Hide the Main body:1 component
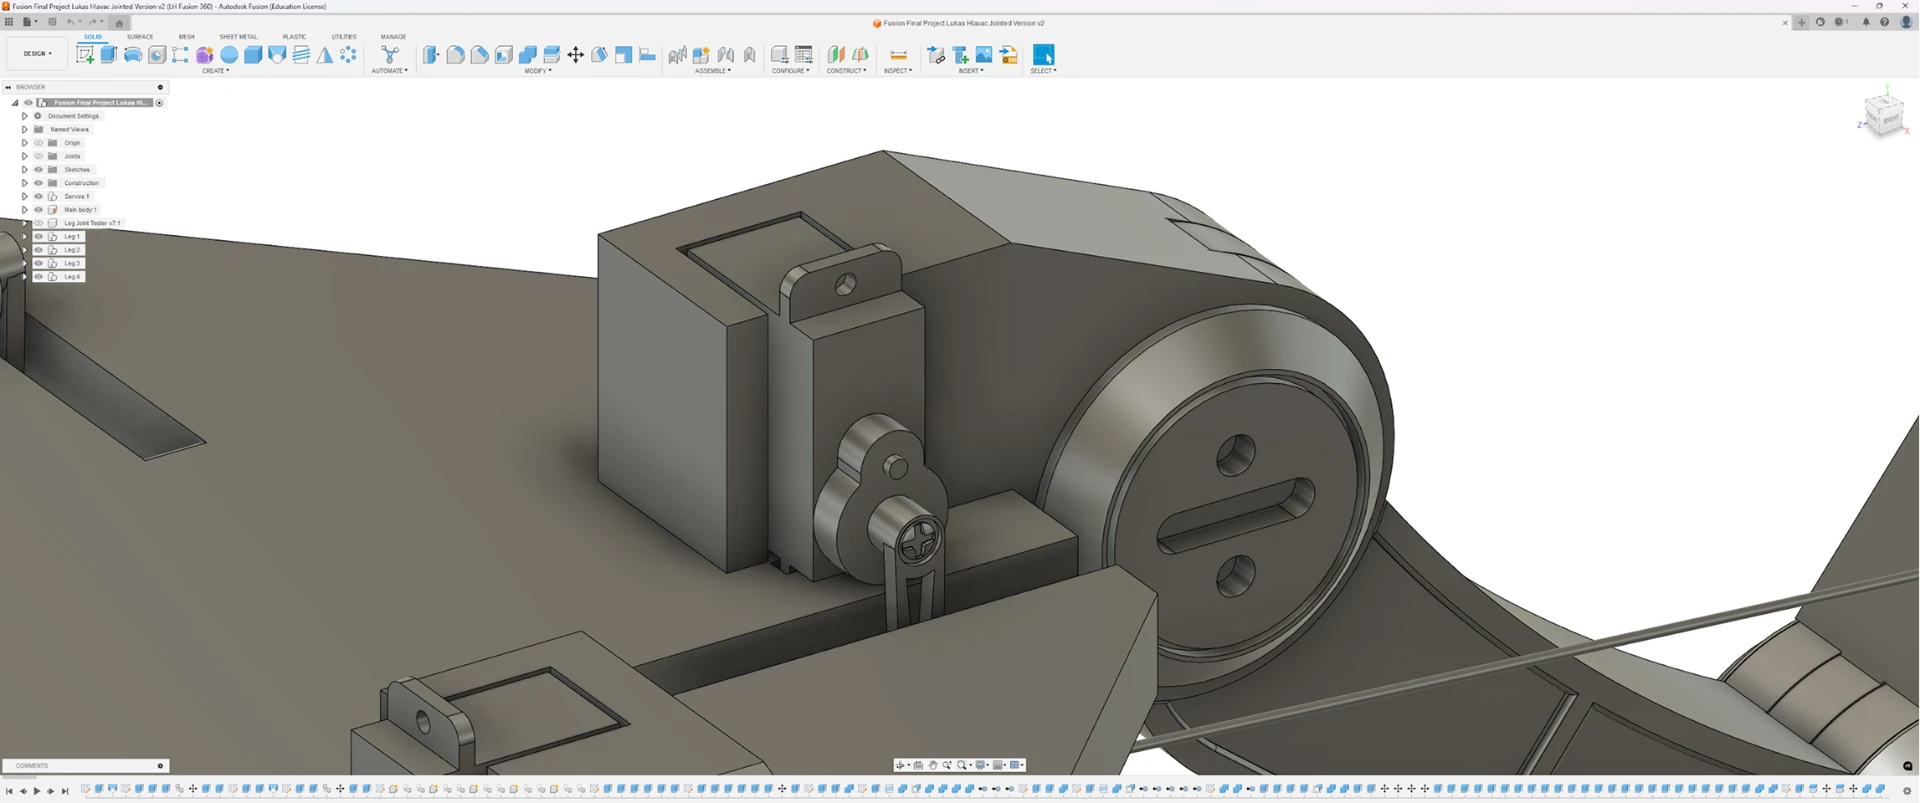 [x=39, y=210]
